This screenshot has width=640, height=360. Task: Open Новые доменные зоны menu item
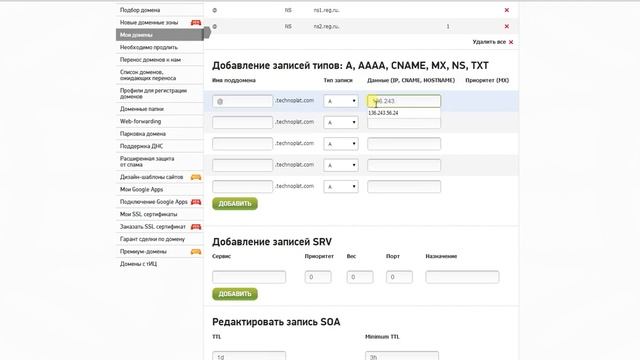[149, 22]
